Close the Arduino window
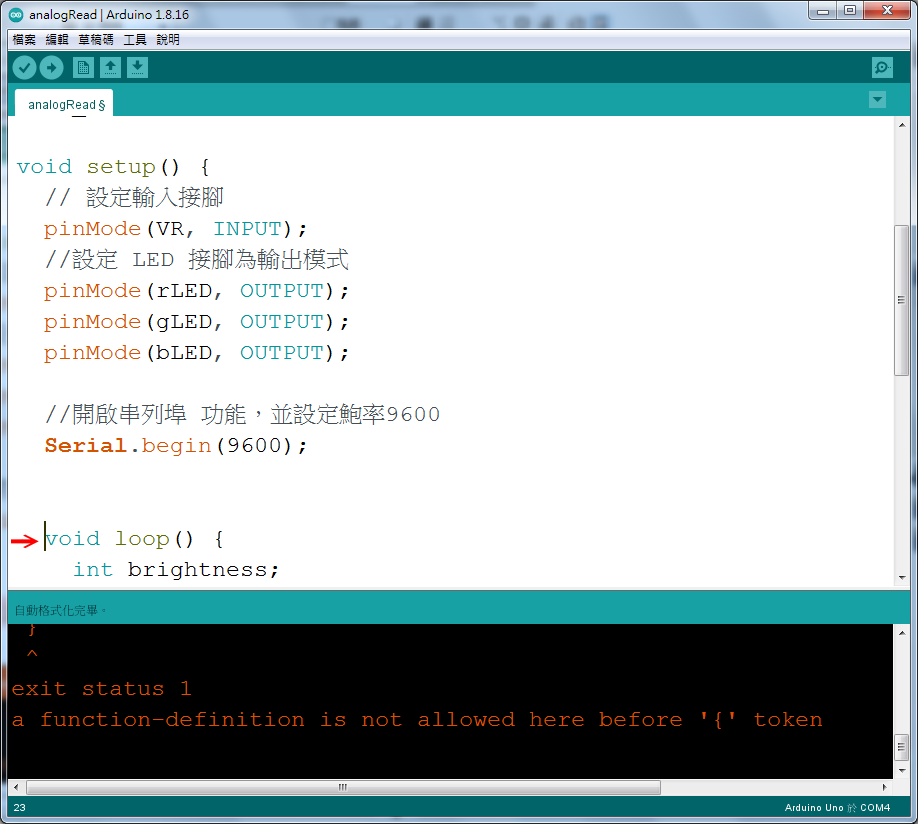Viewport: 918px width, 824px height. (887, 11)
